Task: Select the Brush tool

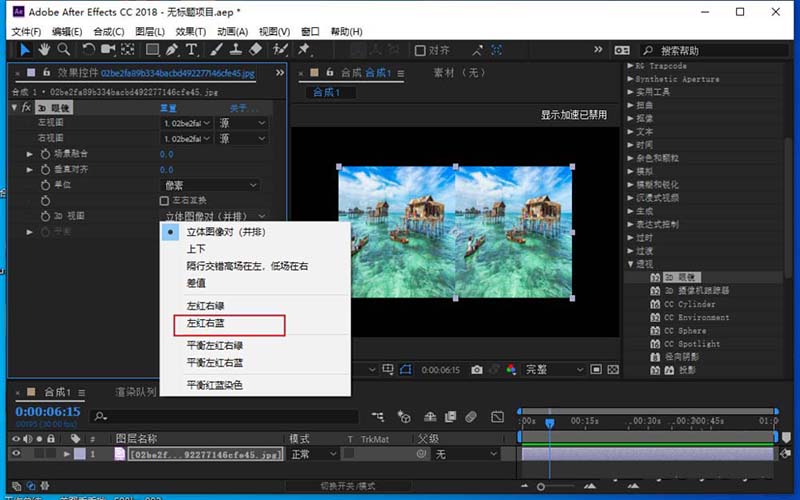Action: pos(216,49)
